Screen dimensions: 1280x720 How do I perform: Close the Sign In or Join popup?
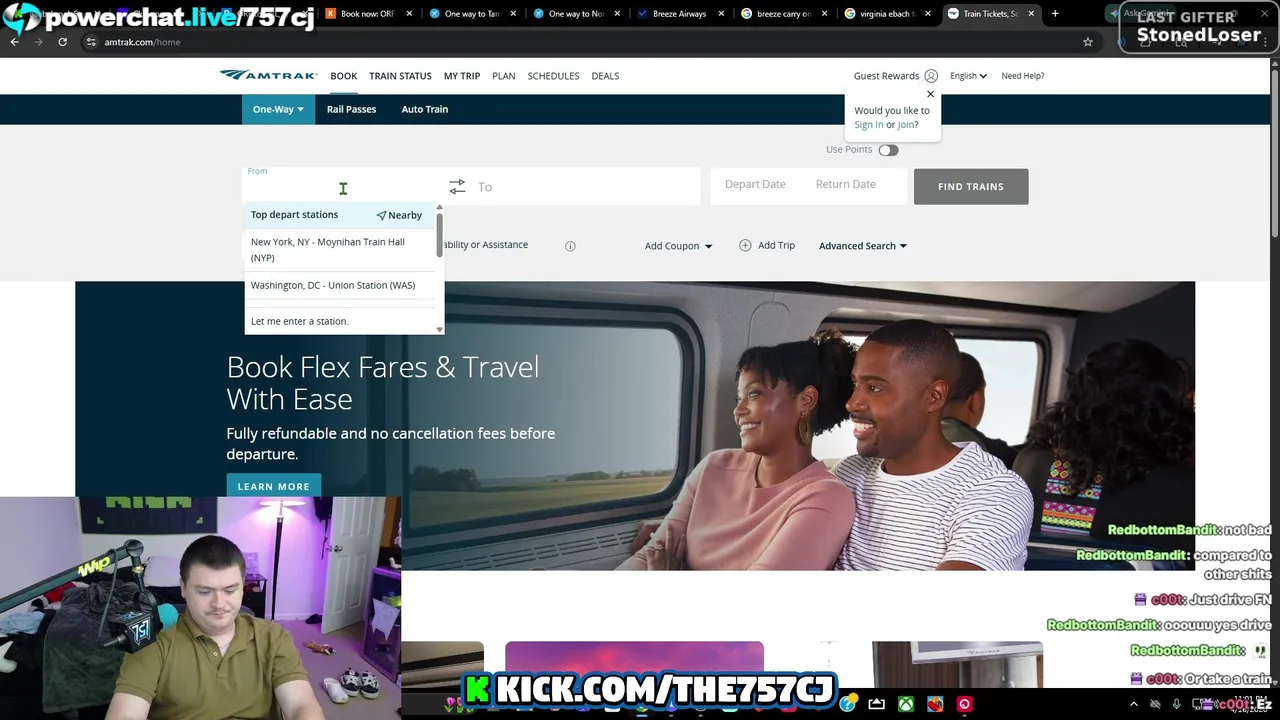[930, 94]
